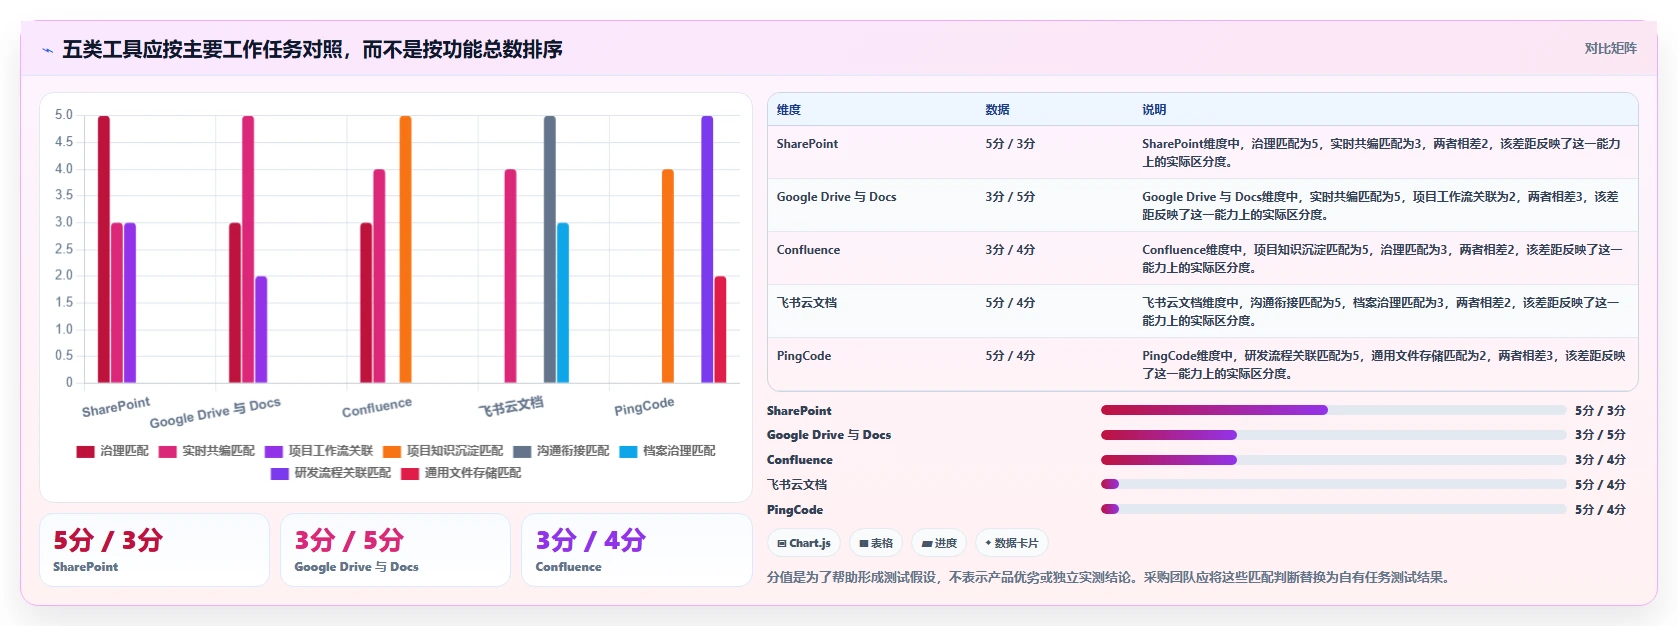Click the PingCode description cell in 说明 column
Screen dimensions: 1678x626
pos(1383,365)
